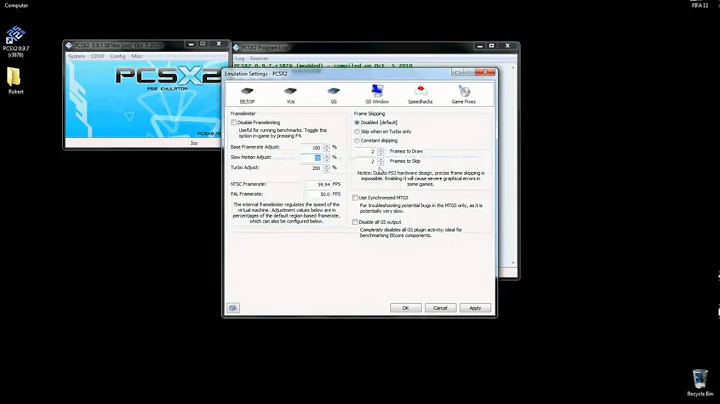The width and height of the screenshot is (720, 404).
Task: Click the Slow Motion Adjust value field
Action: pos(311,157)
